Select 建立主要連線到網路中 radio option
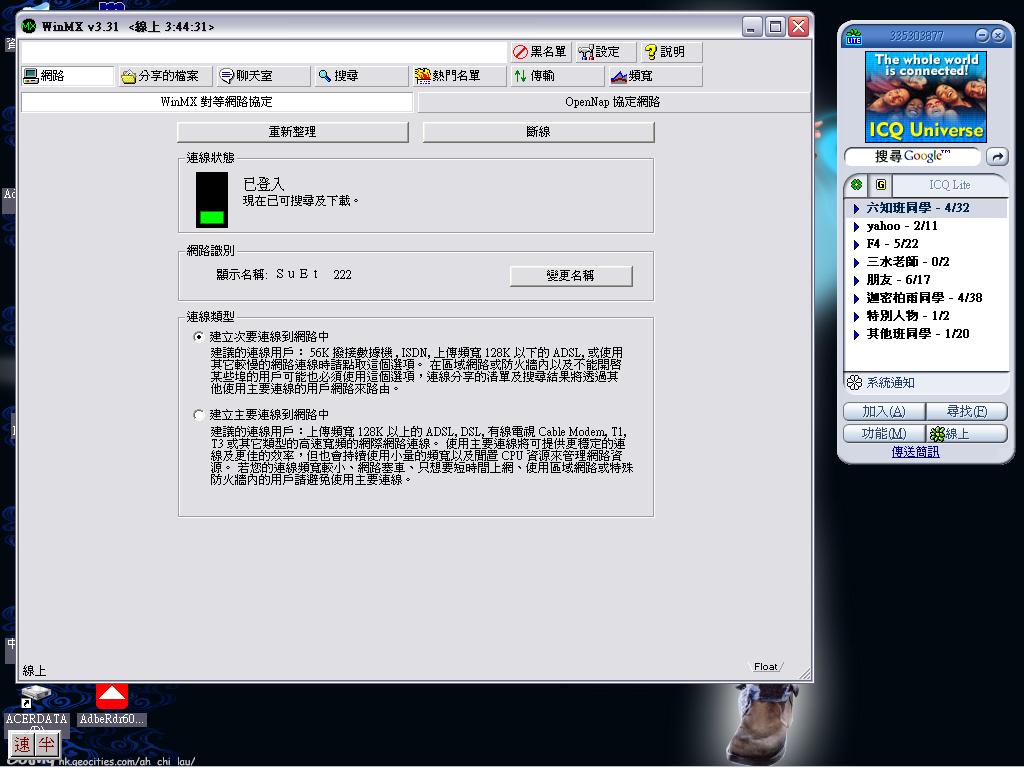 point(199,415)
